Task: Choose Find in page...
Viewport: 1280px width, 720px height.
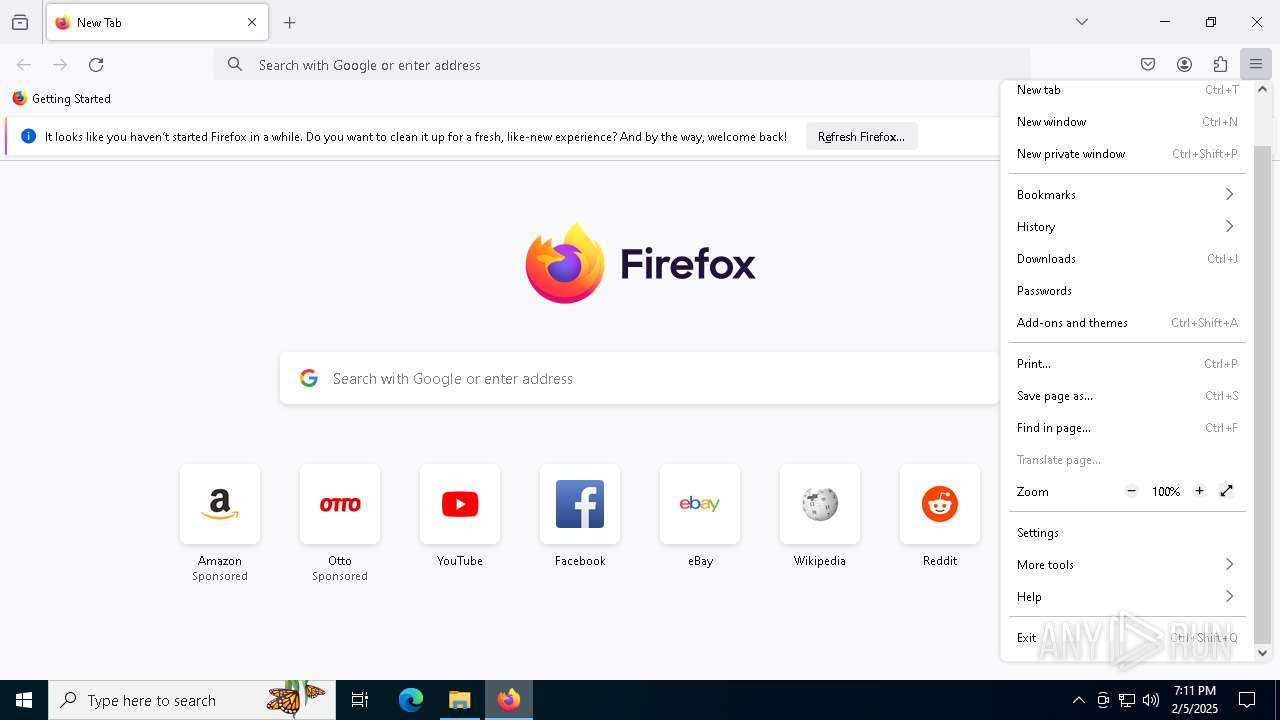Action: click(x=1127, y=428)
